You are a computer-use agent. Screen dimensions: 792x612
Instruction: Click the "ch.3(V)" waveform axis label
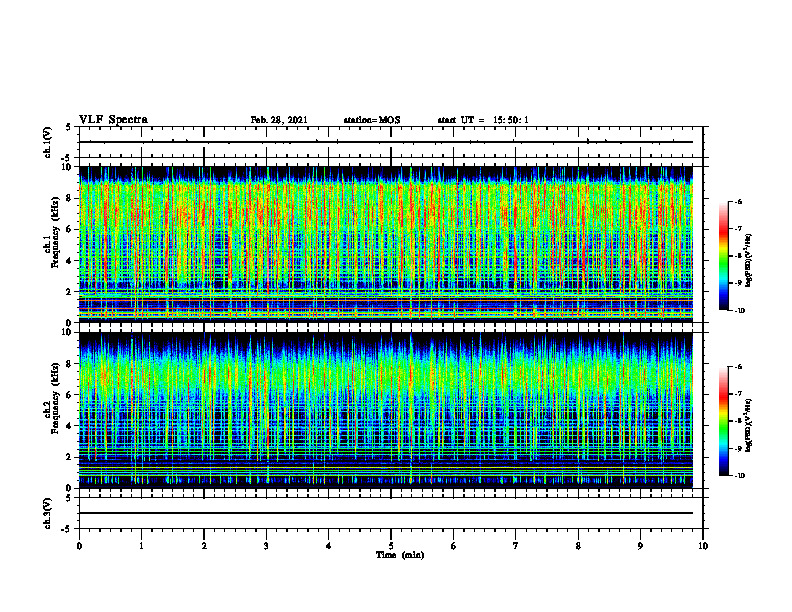point(47,513)
